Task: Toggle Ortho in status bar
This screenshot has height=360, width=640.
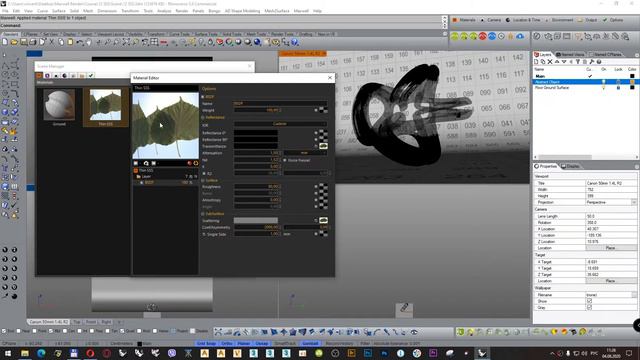Action: (x=227, y=344)
